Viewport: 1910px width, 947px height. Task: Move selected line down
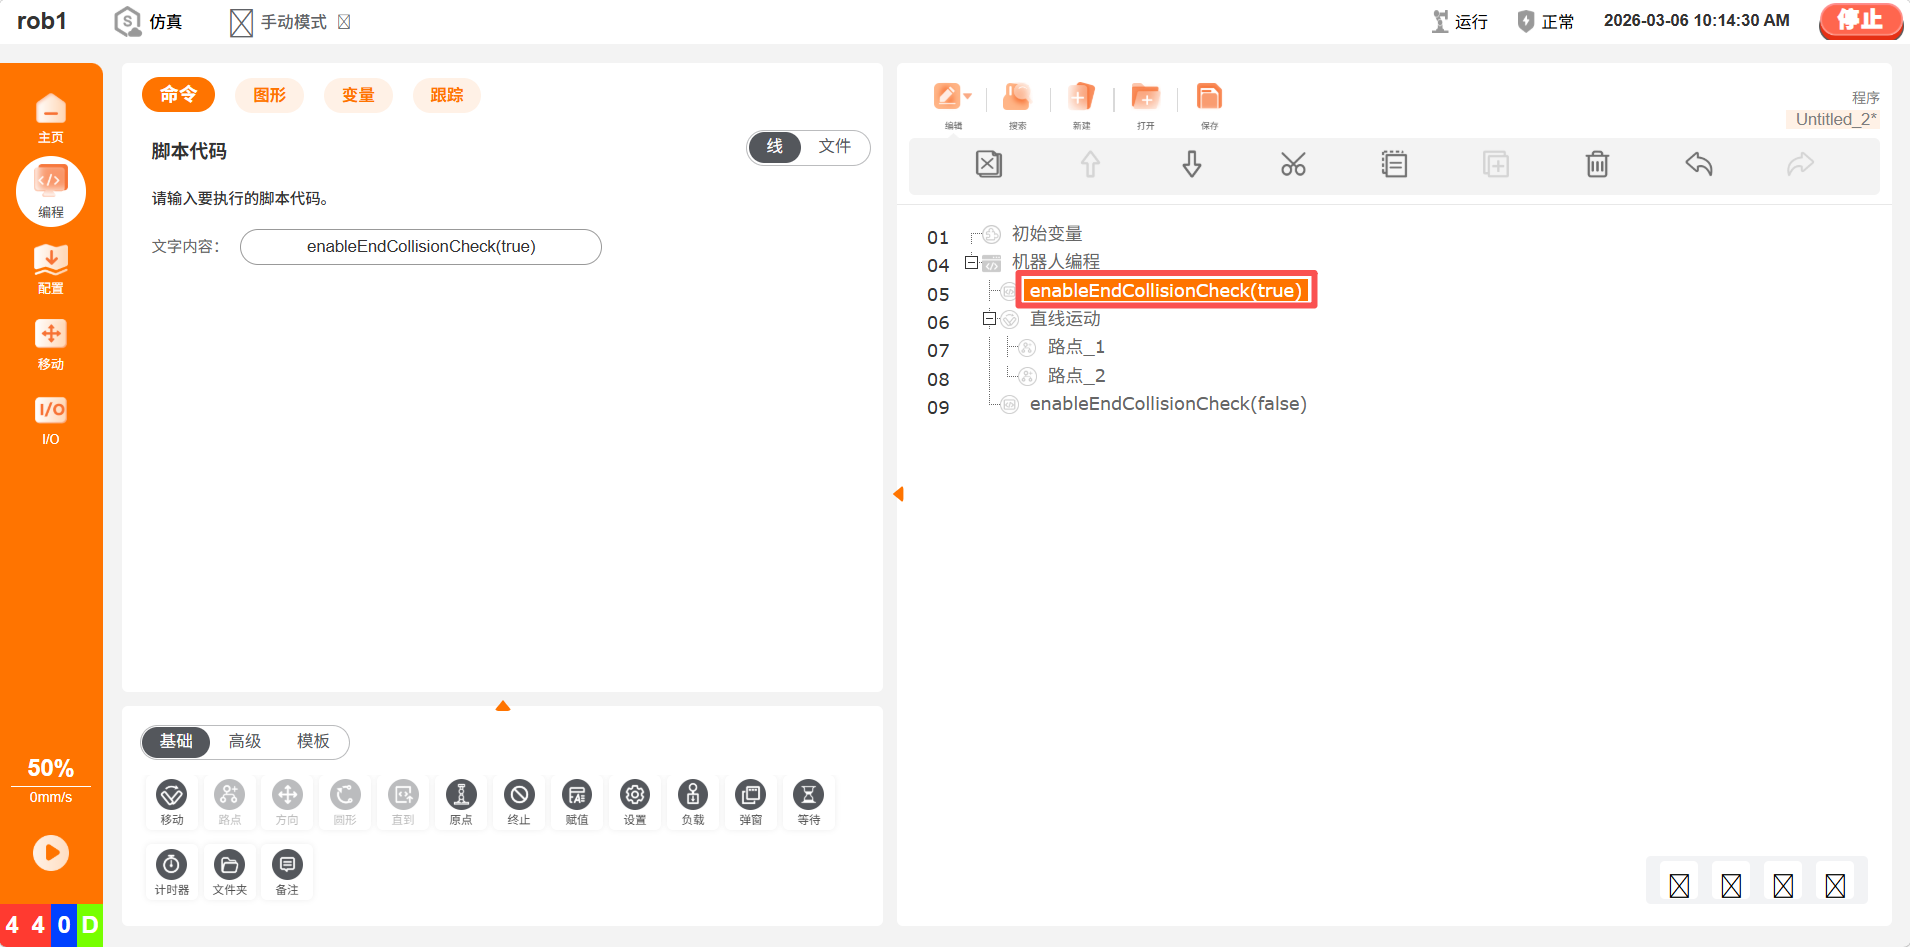(1191, 164)
